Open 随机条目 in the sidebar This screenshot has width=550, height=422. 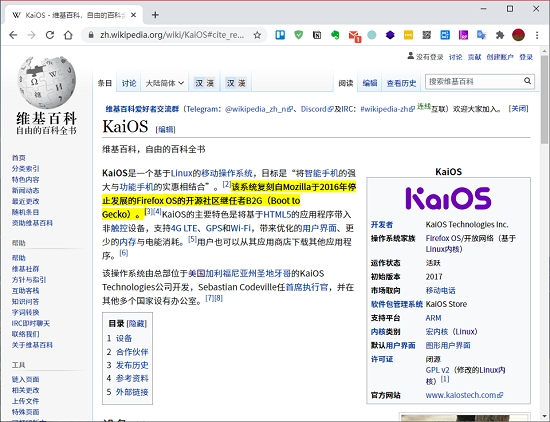pos(25,212)
